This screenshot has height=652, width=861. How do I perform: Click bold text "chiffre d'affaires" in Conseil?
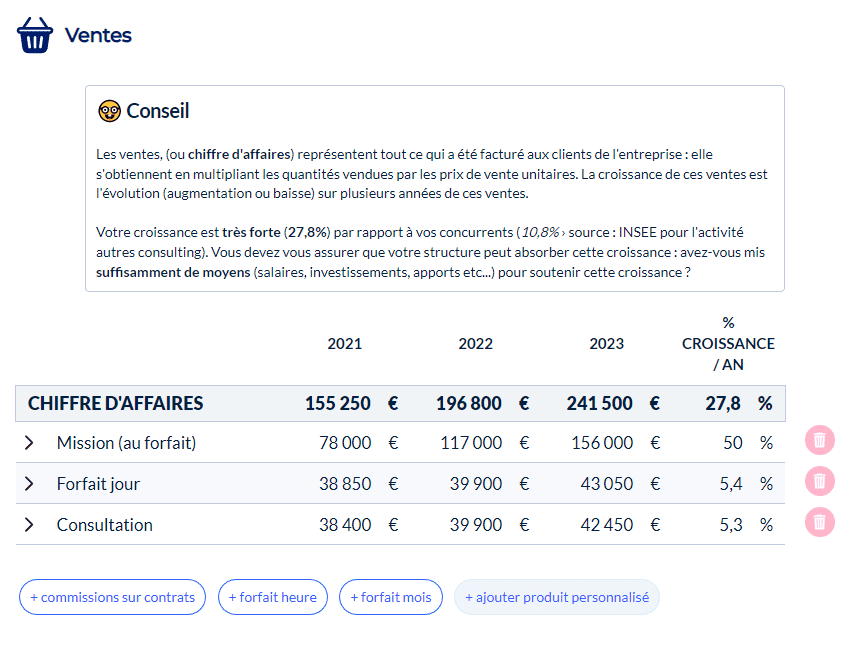tap(239, 154)
